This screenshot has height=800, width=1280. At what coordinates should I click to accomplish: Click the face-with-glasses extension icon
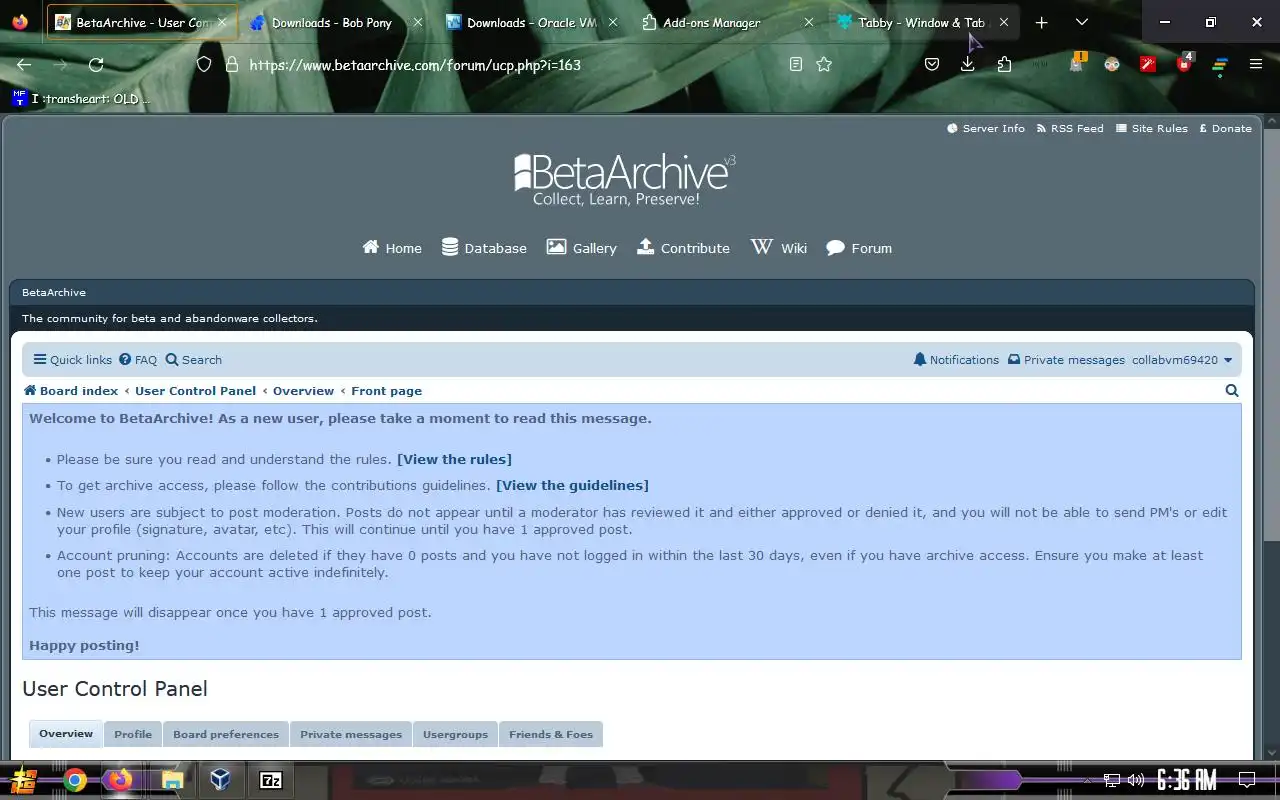1112,64
